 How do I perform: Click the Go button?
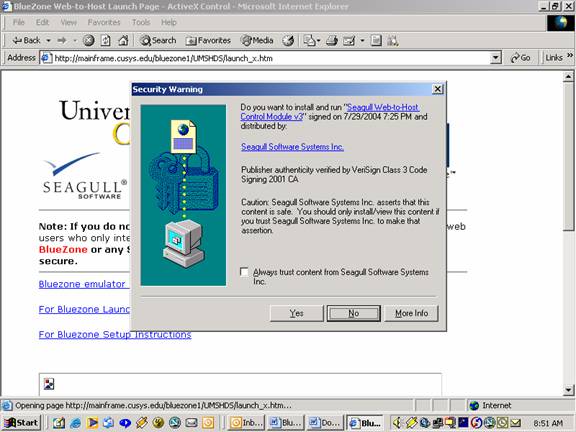click(x=521, y=58)
